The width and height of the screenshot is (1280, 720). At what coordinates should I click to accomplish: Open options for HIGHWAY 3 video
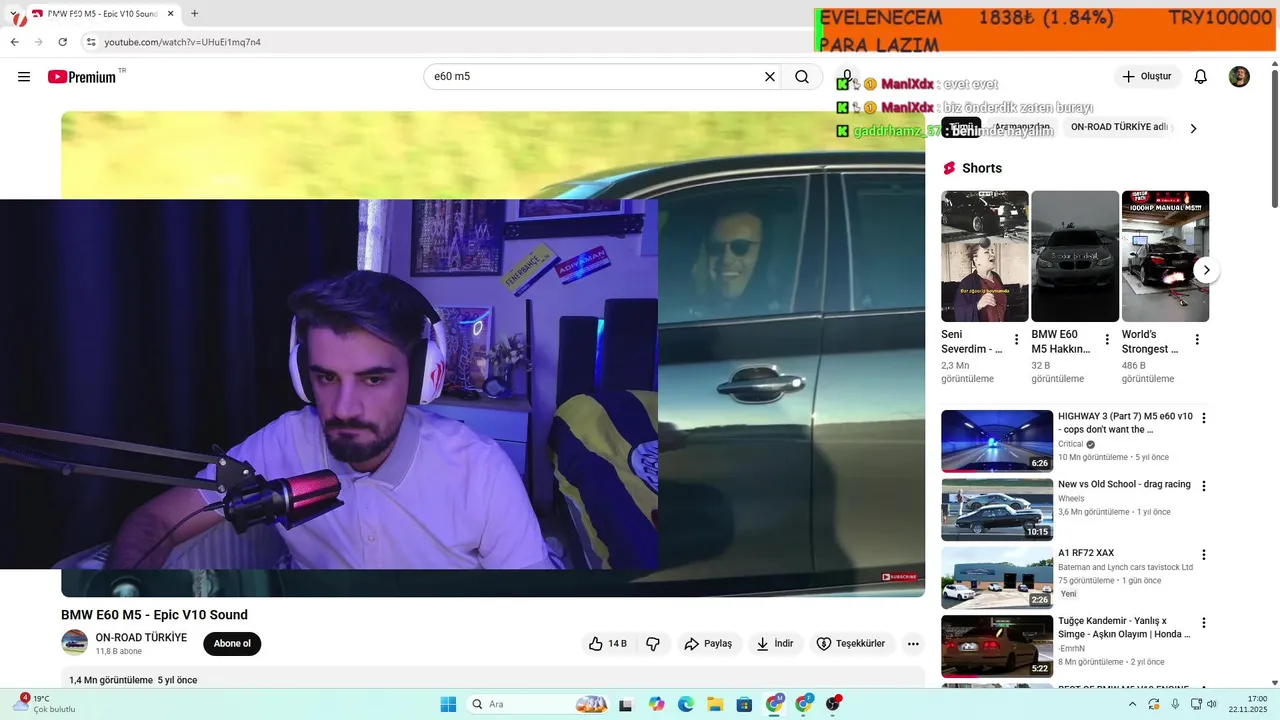tap(1204, 418)
